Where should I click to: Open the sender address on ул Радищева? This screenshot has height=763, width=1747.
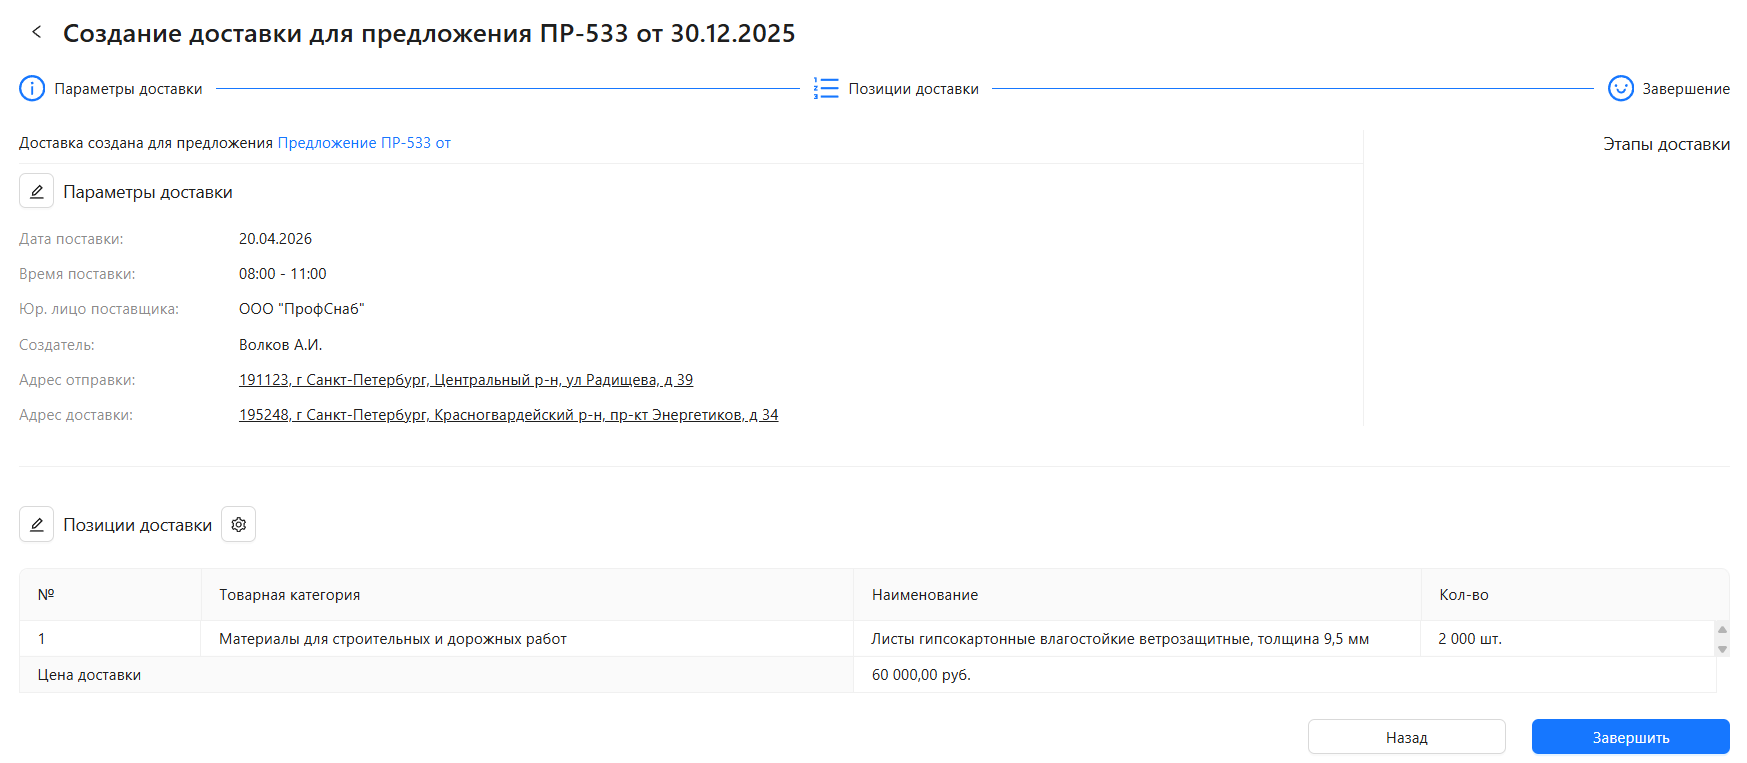466,380
